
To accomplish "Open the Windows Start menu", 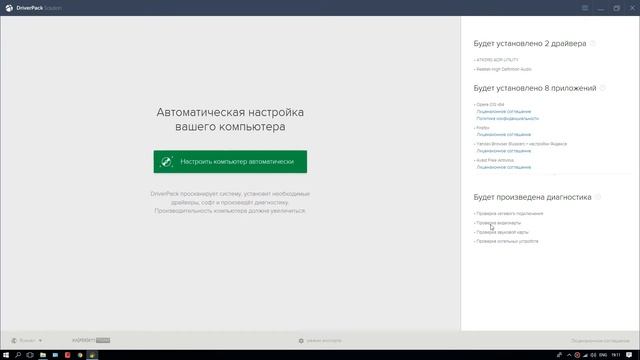I will tap(6, 355).
